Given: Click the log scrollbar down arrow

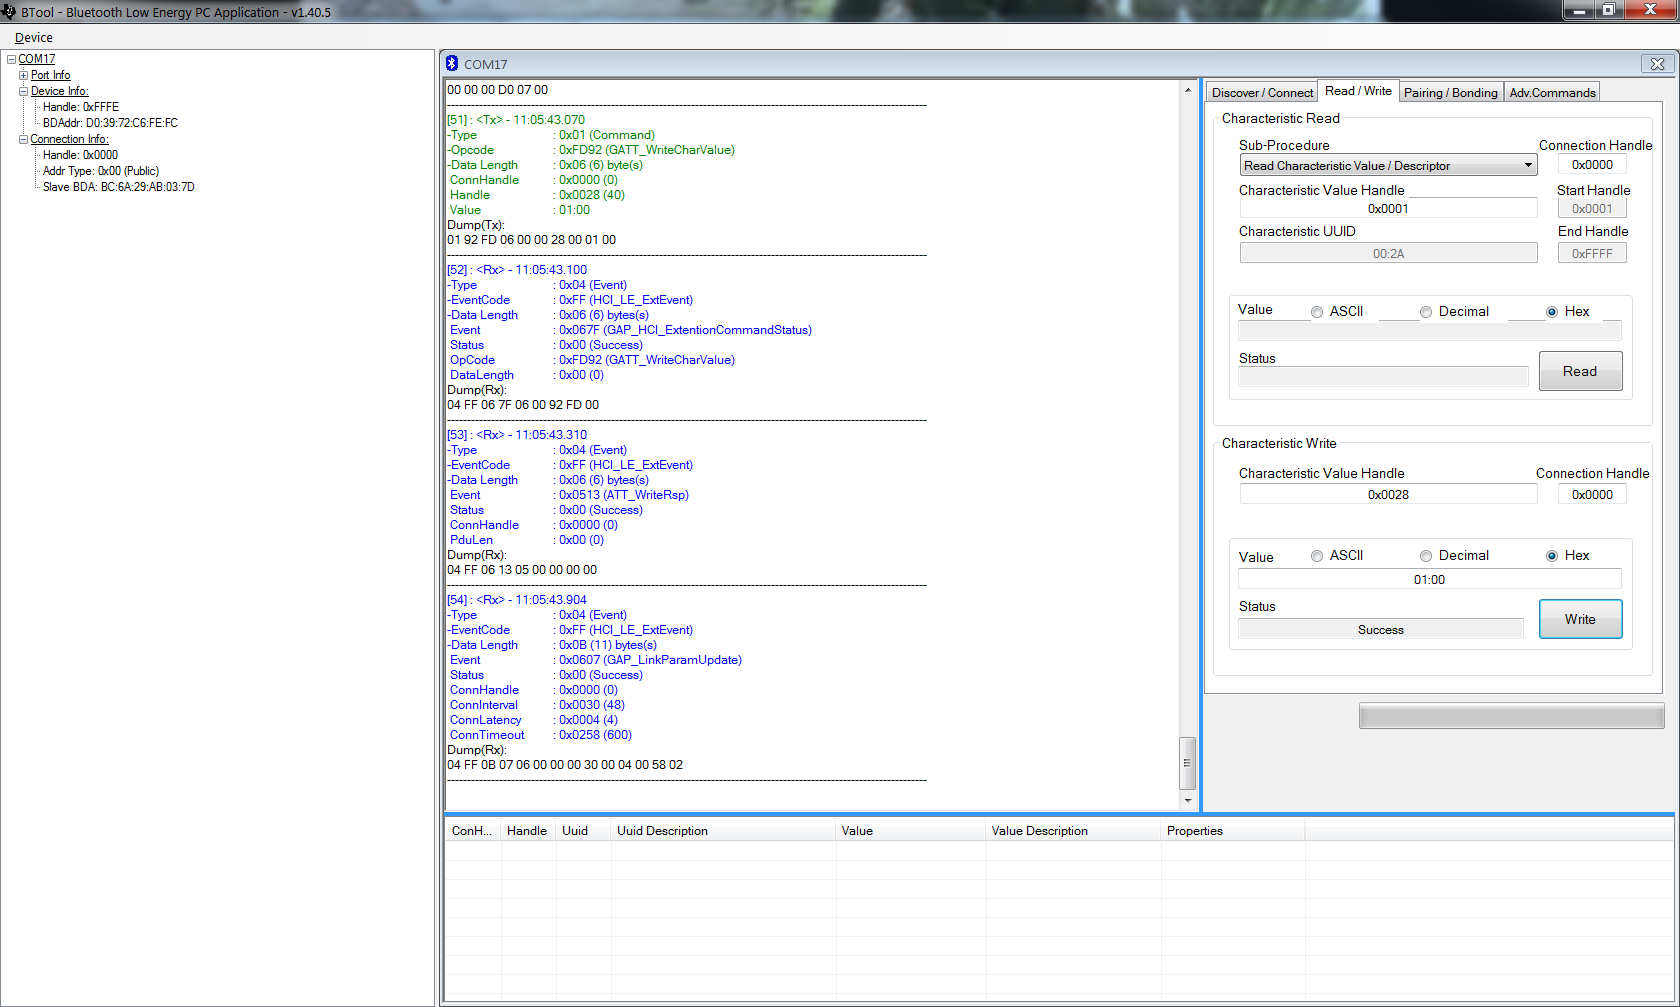Looking at the screenshot, I should (x=1188, y=800).
